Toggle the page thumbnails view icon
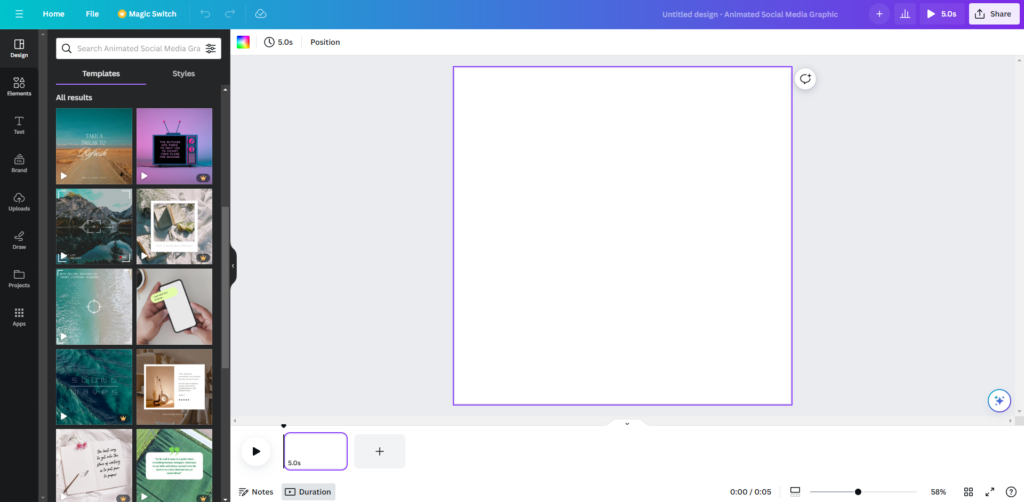The image size is (1024, 502). [795, 492]
